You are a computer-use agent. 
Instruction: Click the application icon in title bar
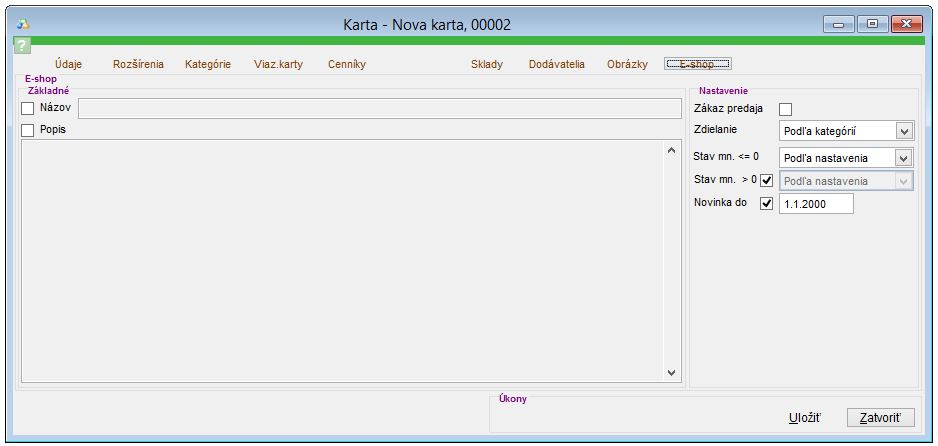24,24
